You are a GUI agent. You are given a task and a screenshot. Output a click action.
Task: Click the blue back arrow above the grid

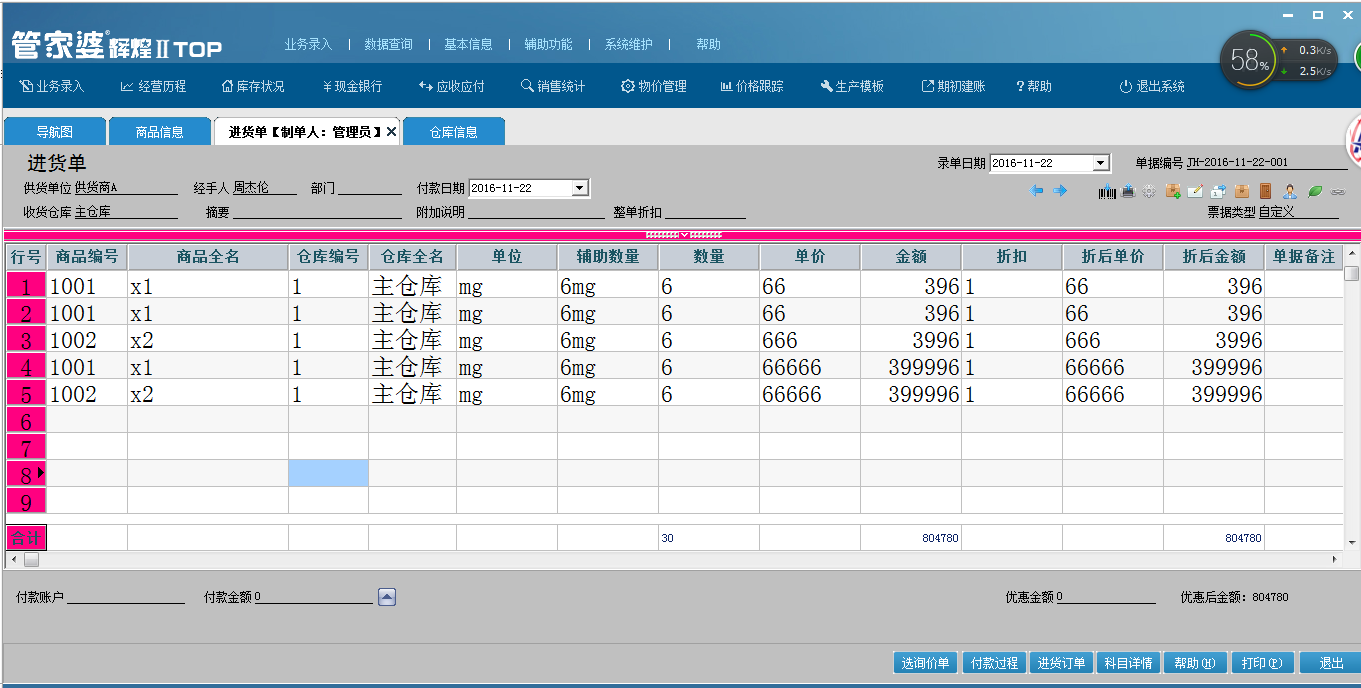(1035, 190)
